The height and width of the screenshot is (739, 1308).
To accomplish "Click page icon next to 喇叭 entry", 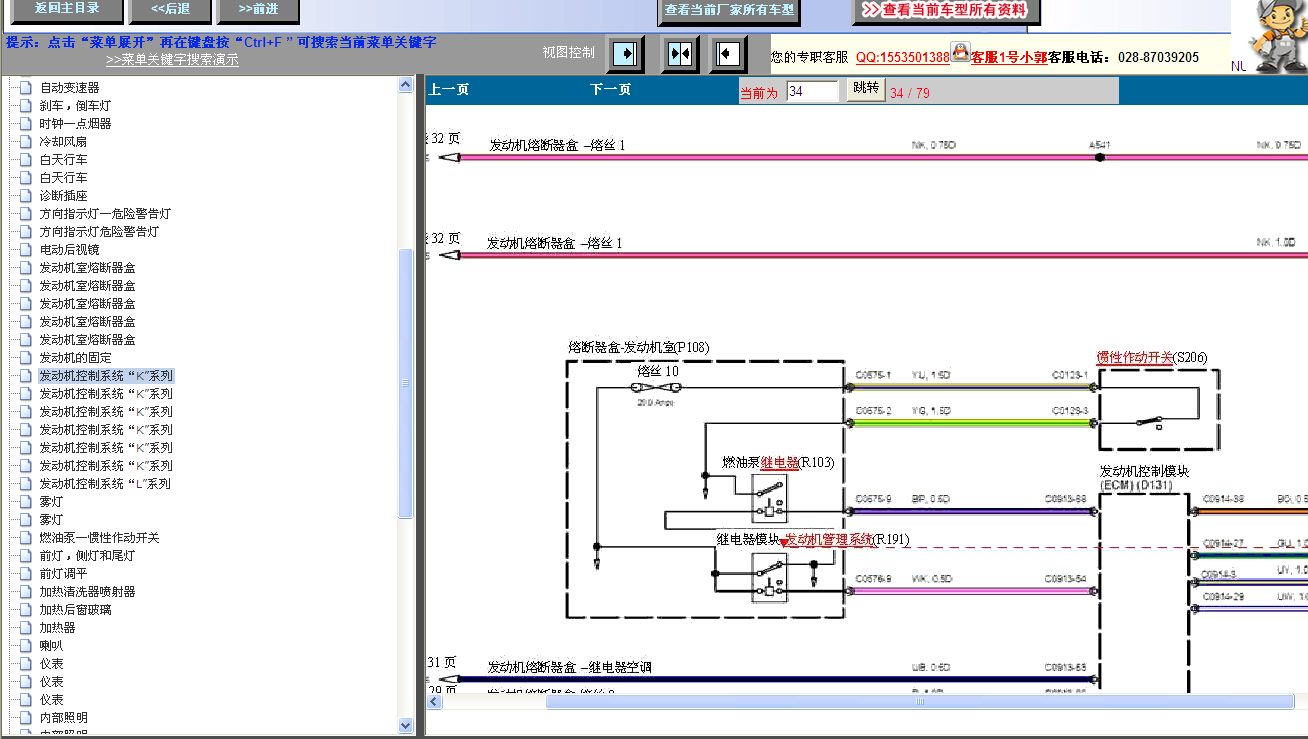I will (26, 646).
